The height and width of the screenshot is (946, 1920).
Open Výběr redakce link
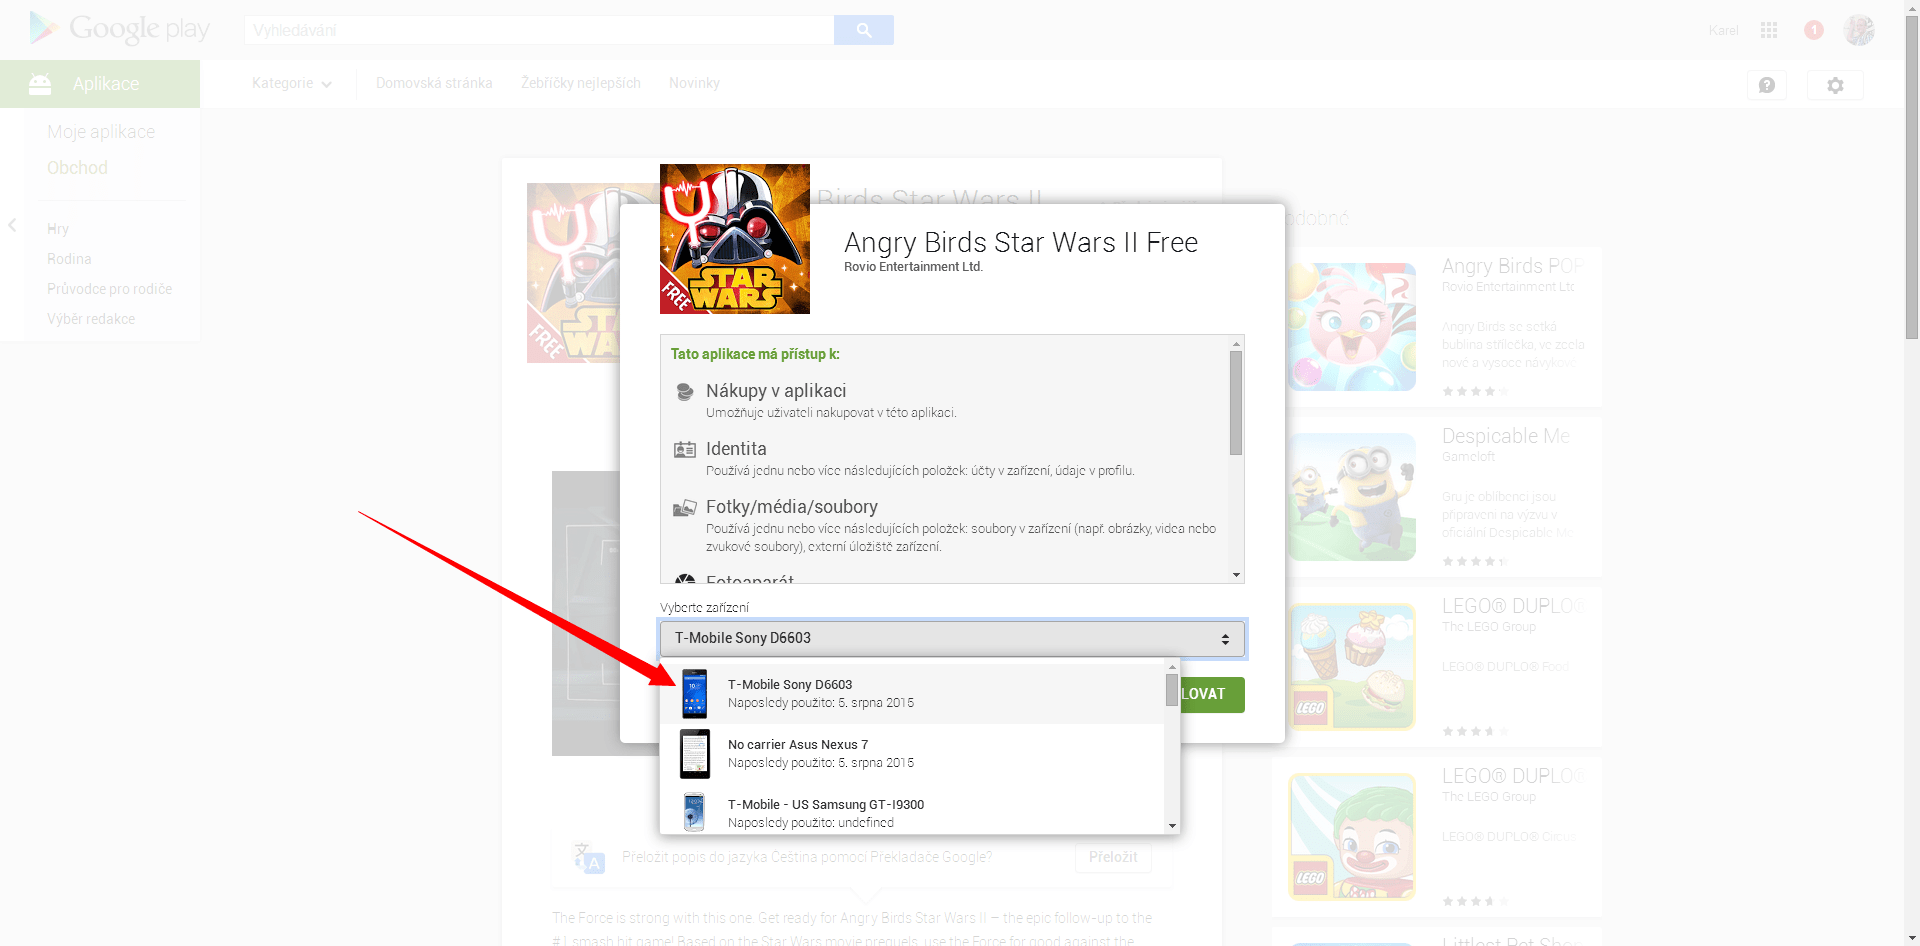pyautogui.click(x=91, y=319)
